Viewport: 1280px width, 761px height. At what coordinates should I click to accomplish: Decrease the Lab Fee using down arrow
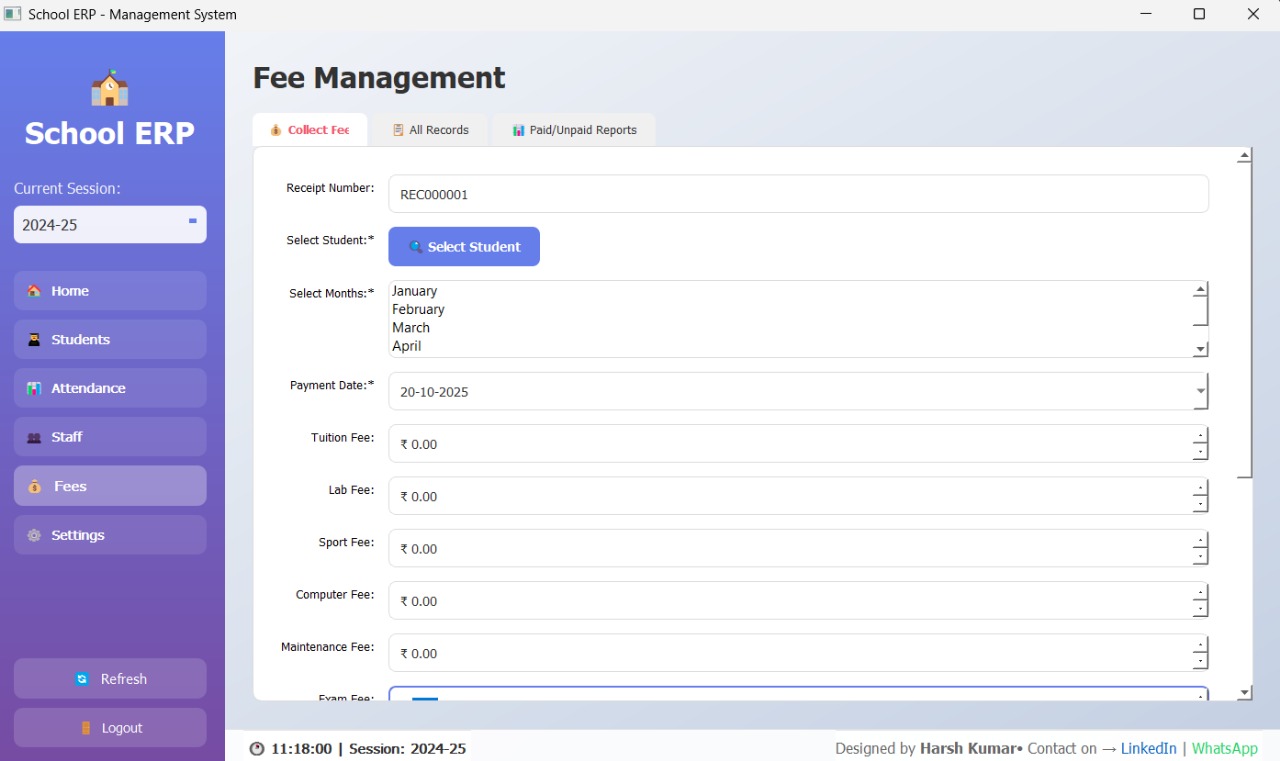1200,504
